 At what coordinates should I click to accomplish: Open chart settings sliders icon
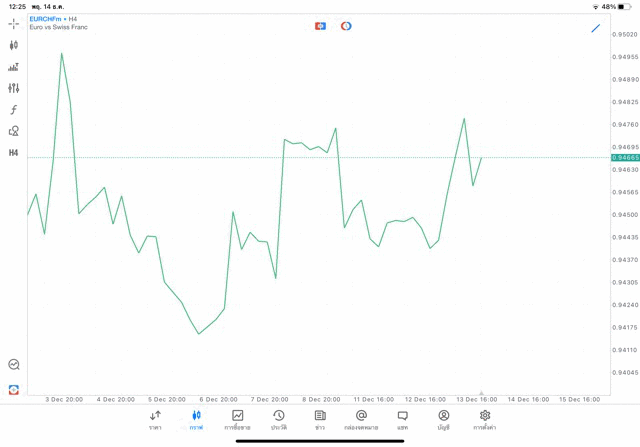click(13, 88)
